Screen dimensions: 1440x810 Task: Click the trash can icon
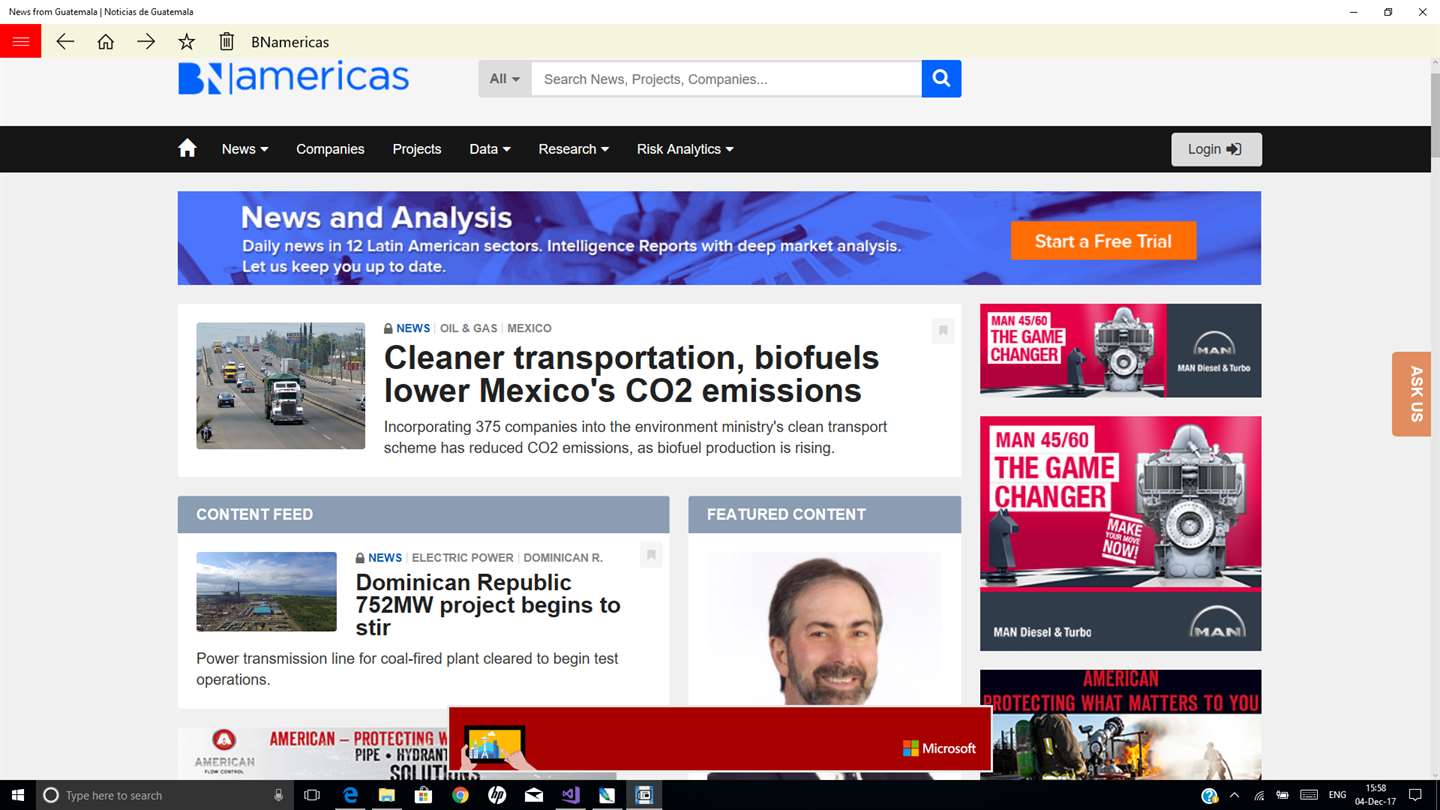click(x=227, y=41)
